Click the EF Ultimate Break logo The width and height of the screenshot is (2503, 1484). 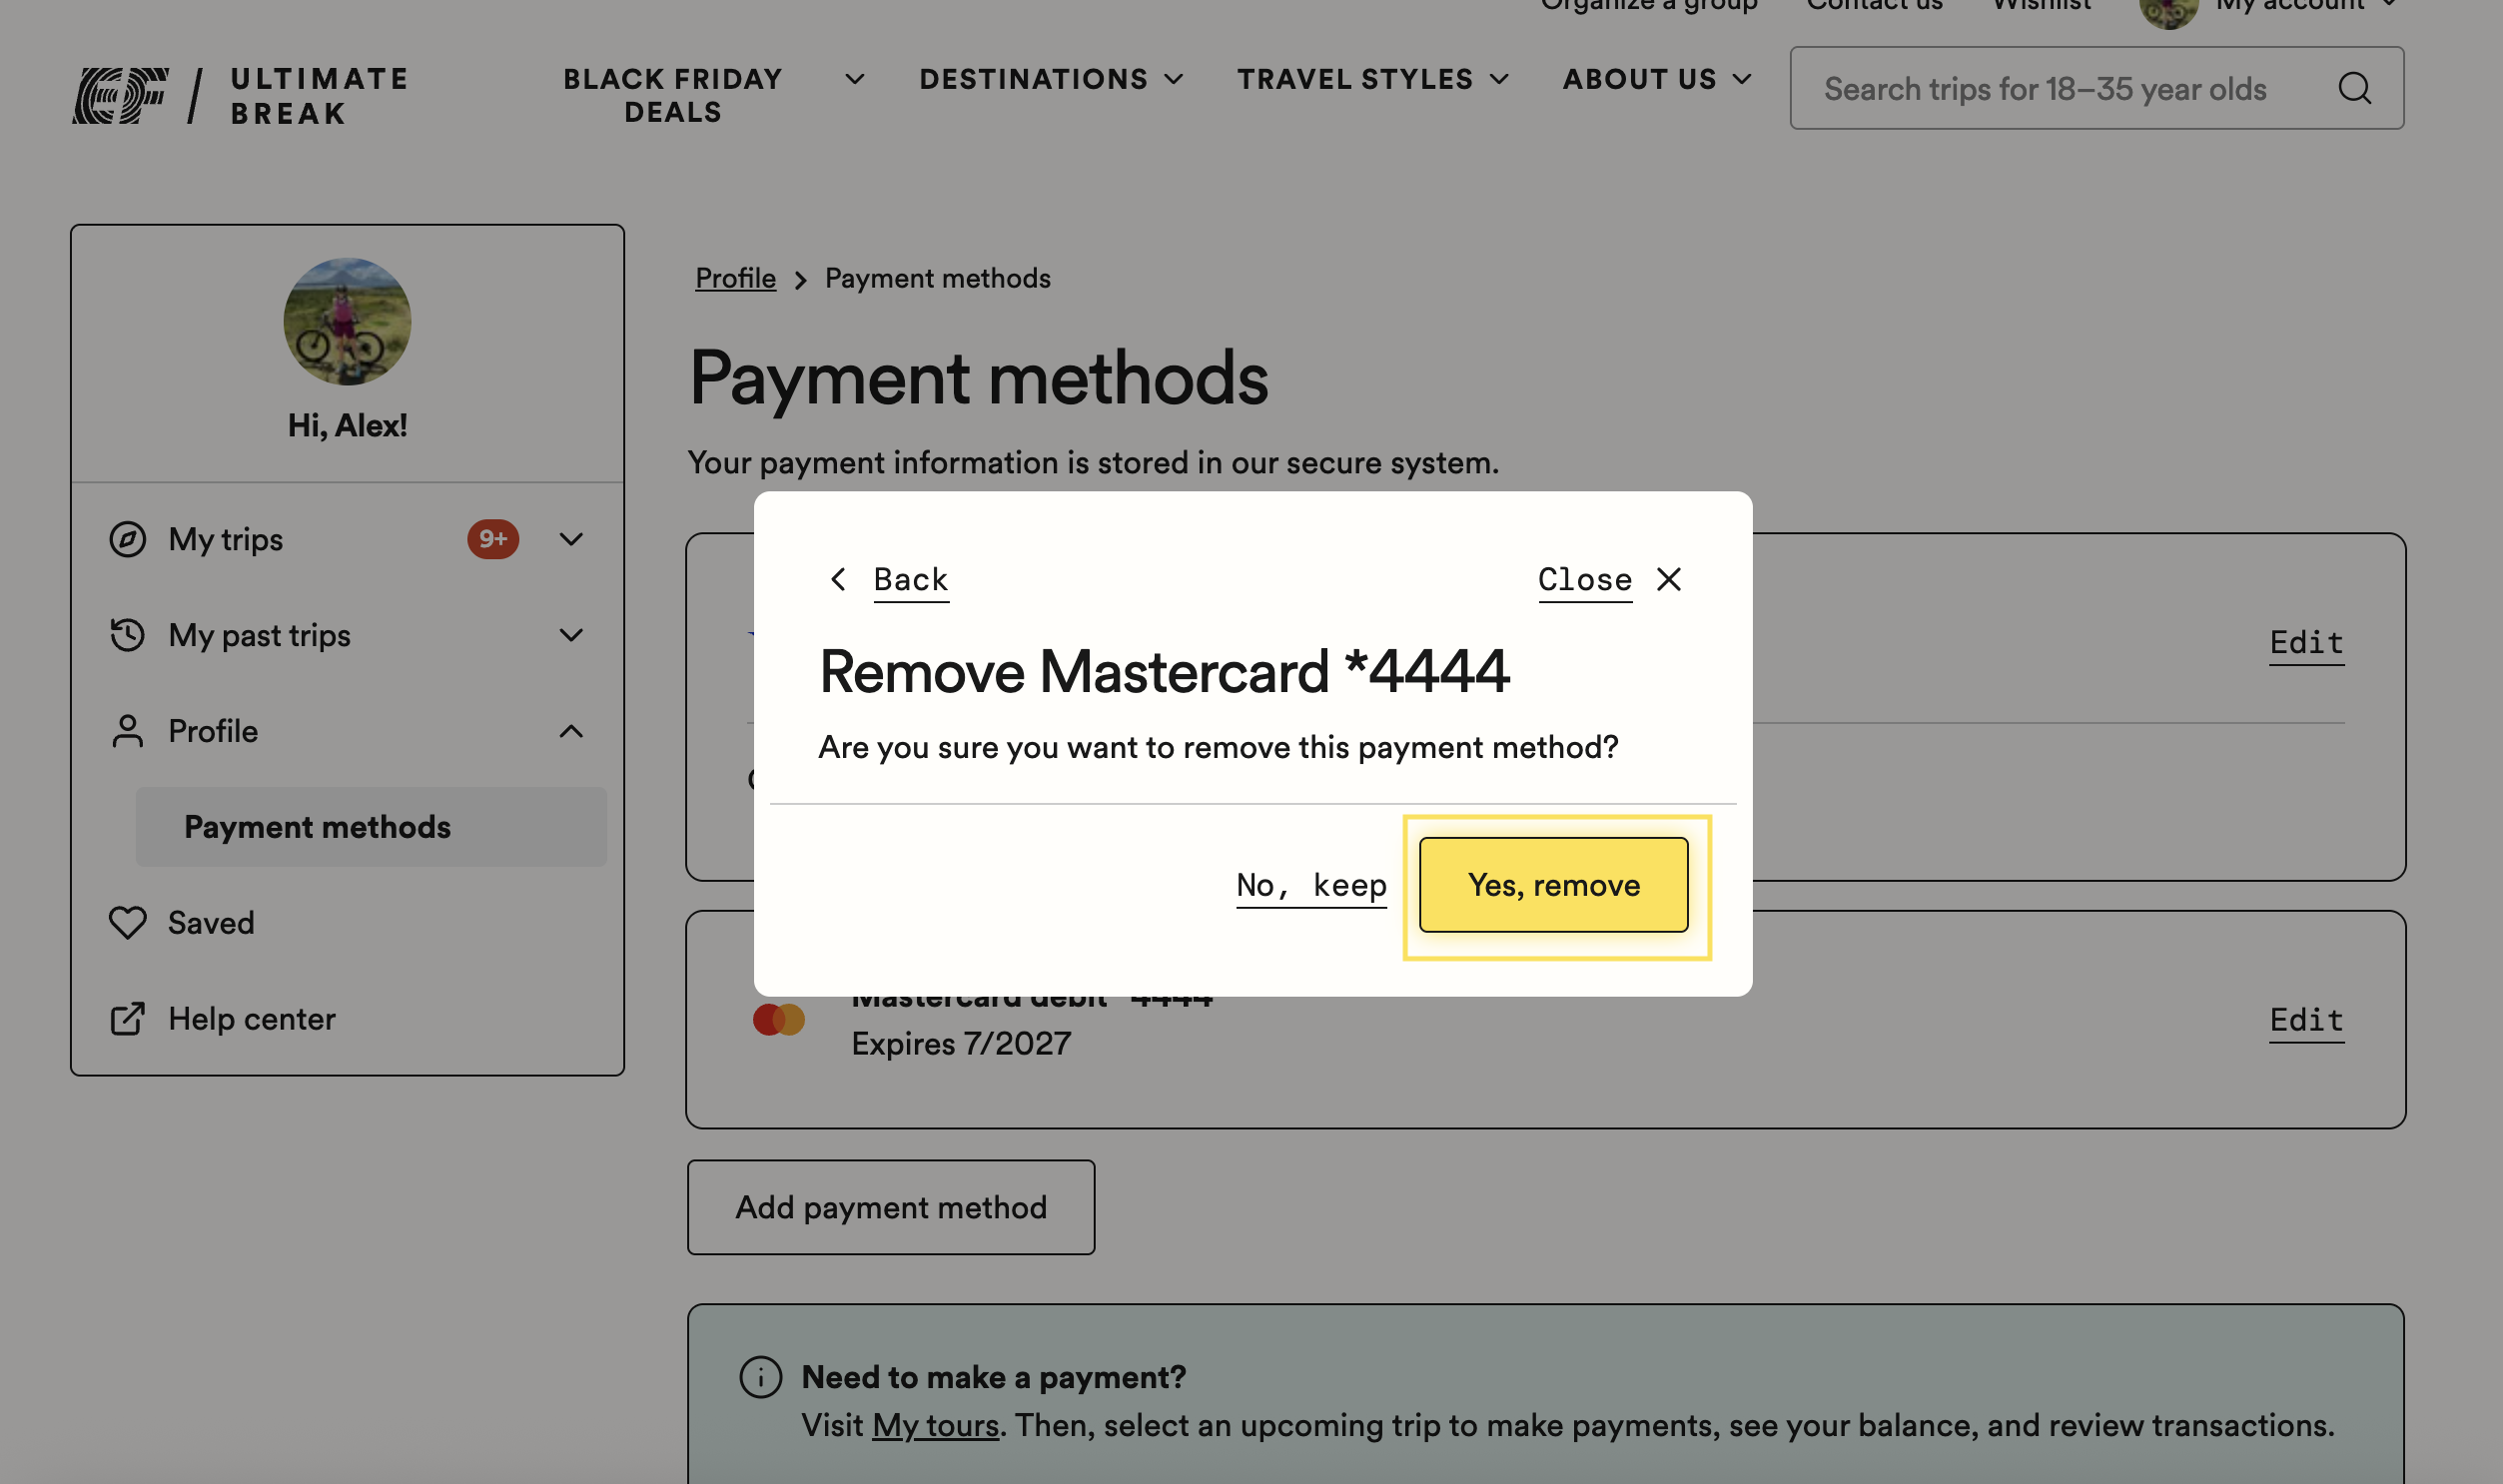coord(240,96)
